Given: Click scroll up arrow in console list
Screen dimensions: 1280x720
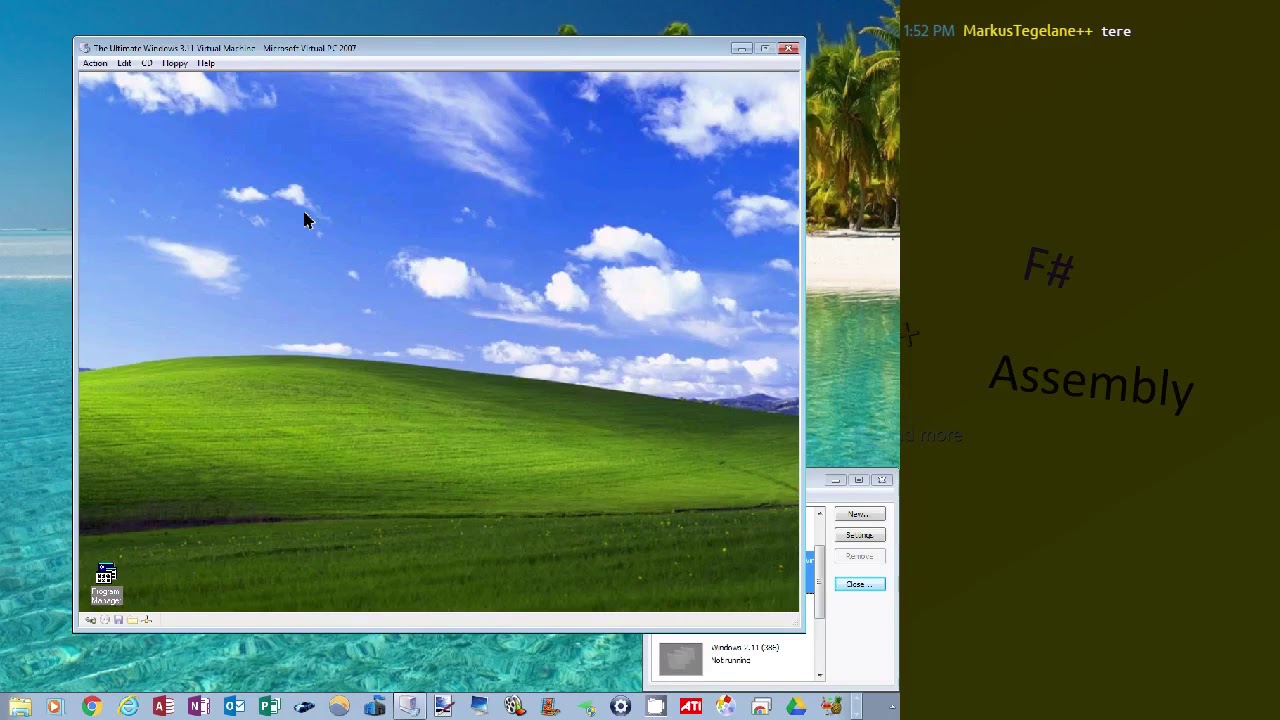Looking at the screenshot, I should (820, 514).
